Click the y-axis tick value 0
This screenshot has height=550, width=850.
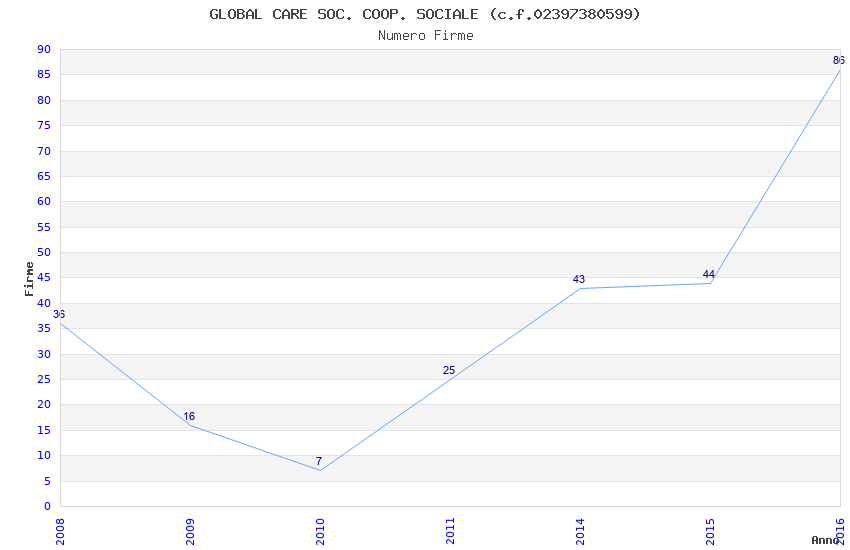48,506
